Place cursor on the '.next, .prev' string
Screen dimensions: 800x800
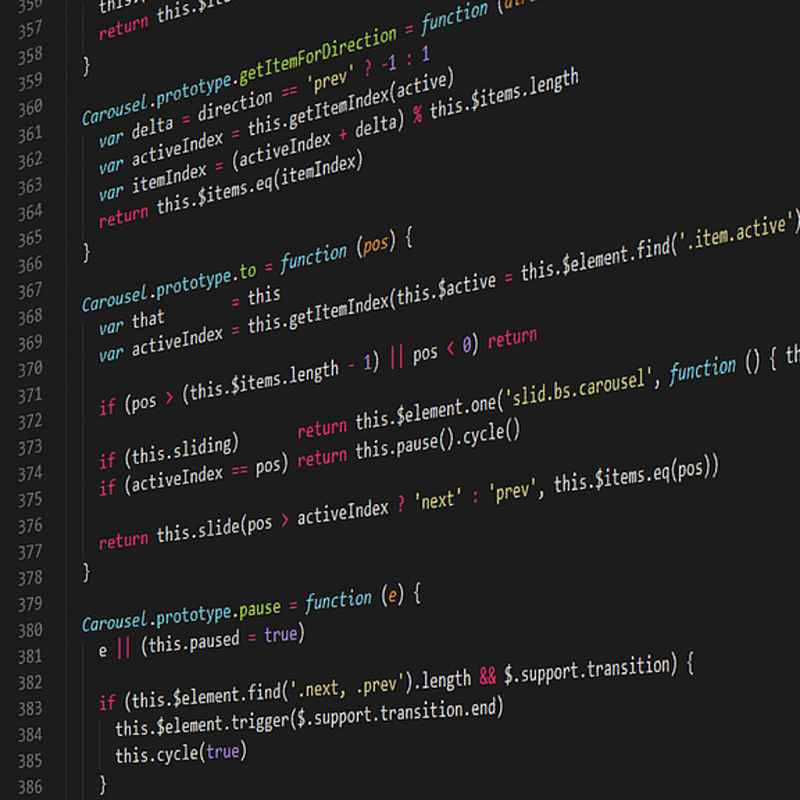point(351,688)
